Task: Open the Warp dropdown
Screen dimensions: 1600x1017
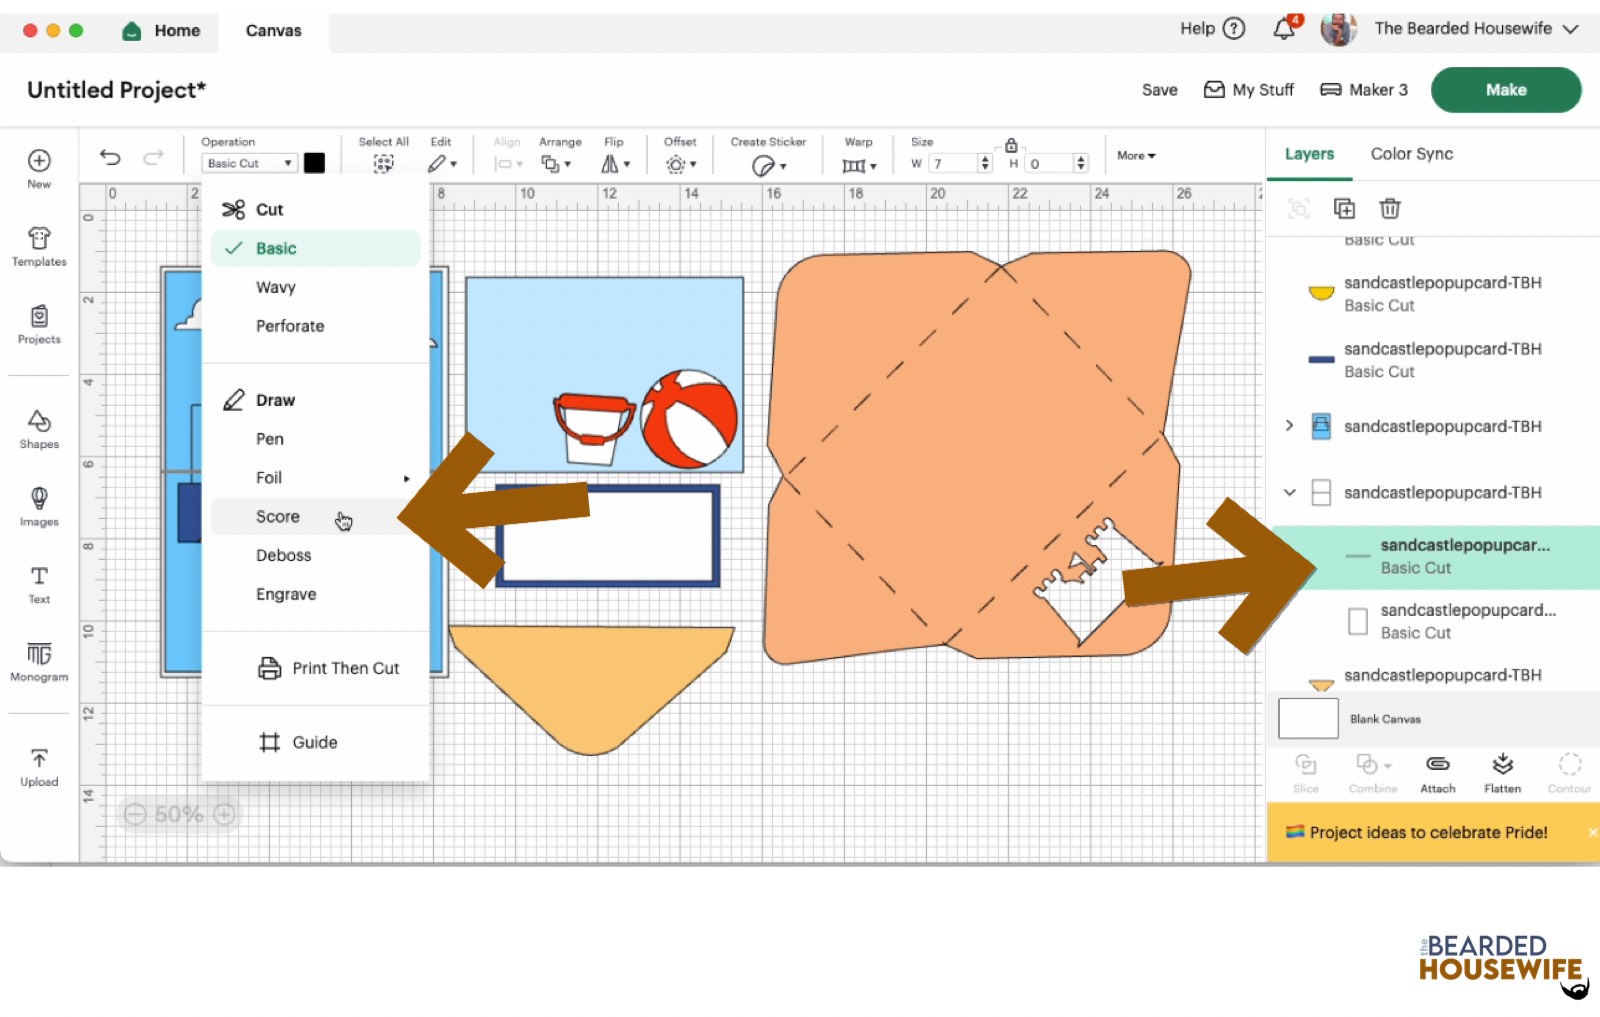Action: point(859,164)
